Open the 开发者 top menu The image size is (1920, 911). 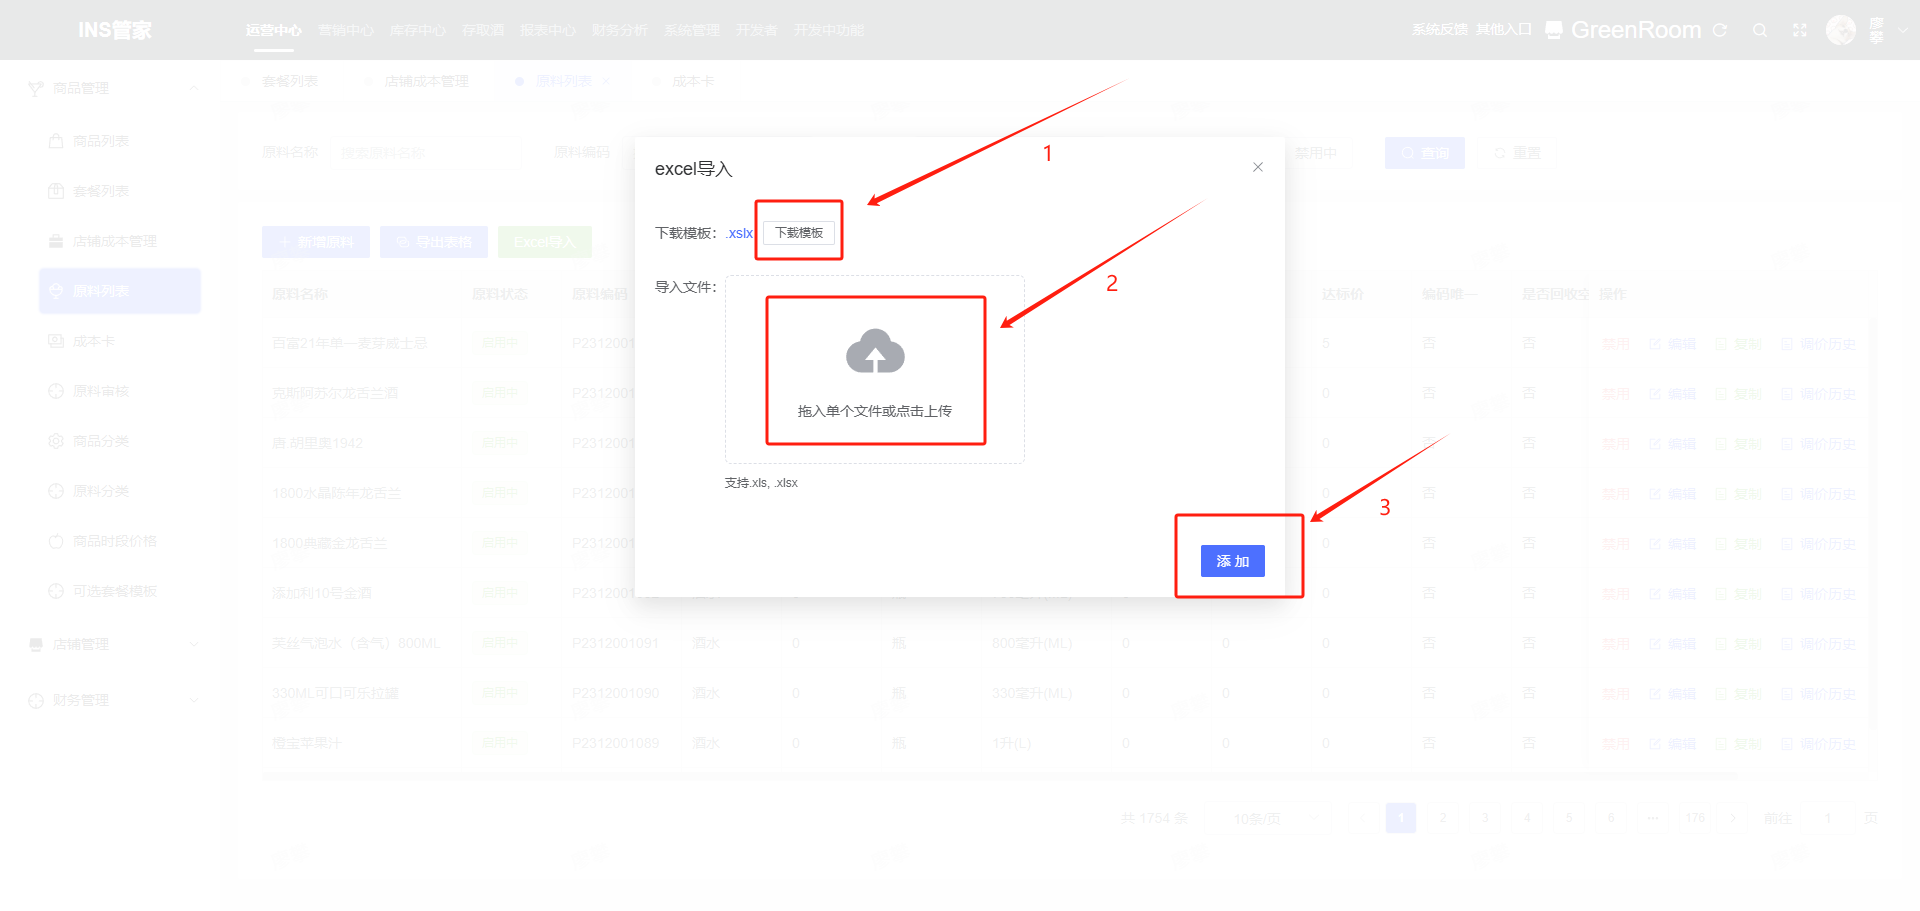[757, 30]
